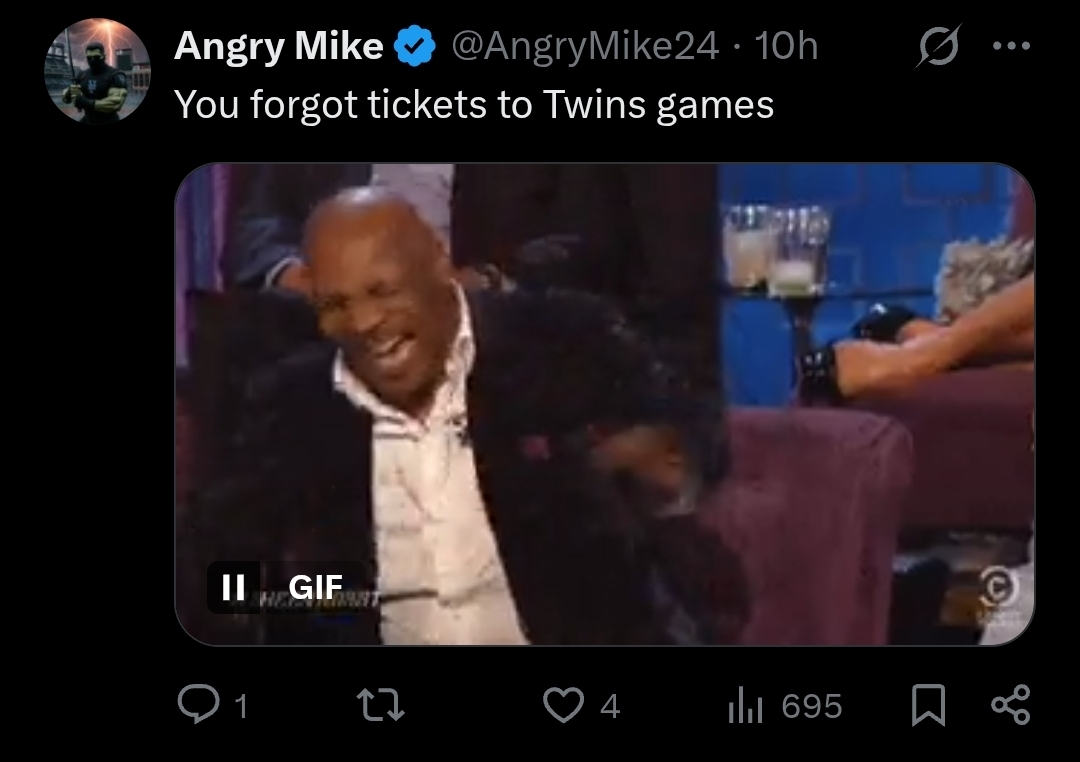Click the GIF label badge
The image size is (1080, 762).
pyautogui.click(x=315, y=587)
